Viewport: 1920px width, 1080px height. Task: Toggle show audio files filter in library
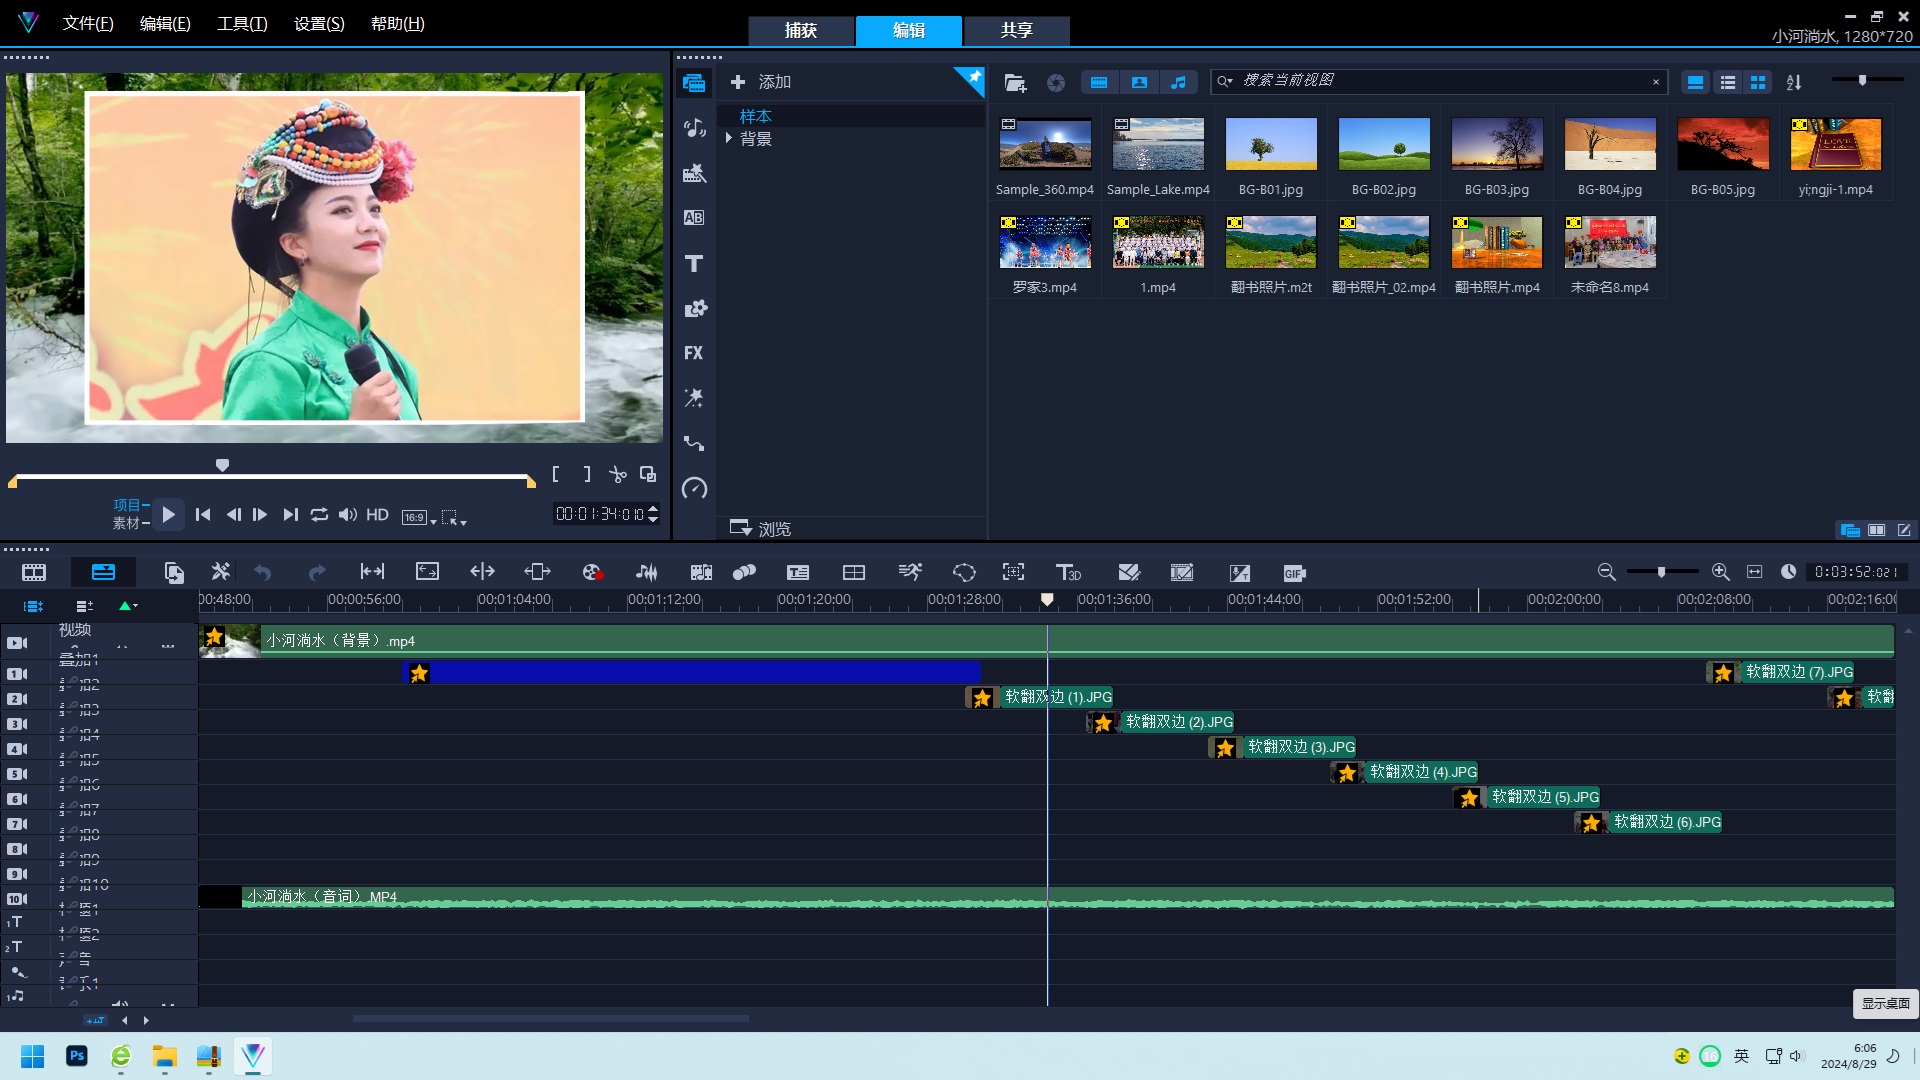[x=1179, y=83]
